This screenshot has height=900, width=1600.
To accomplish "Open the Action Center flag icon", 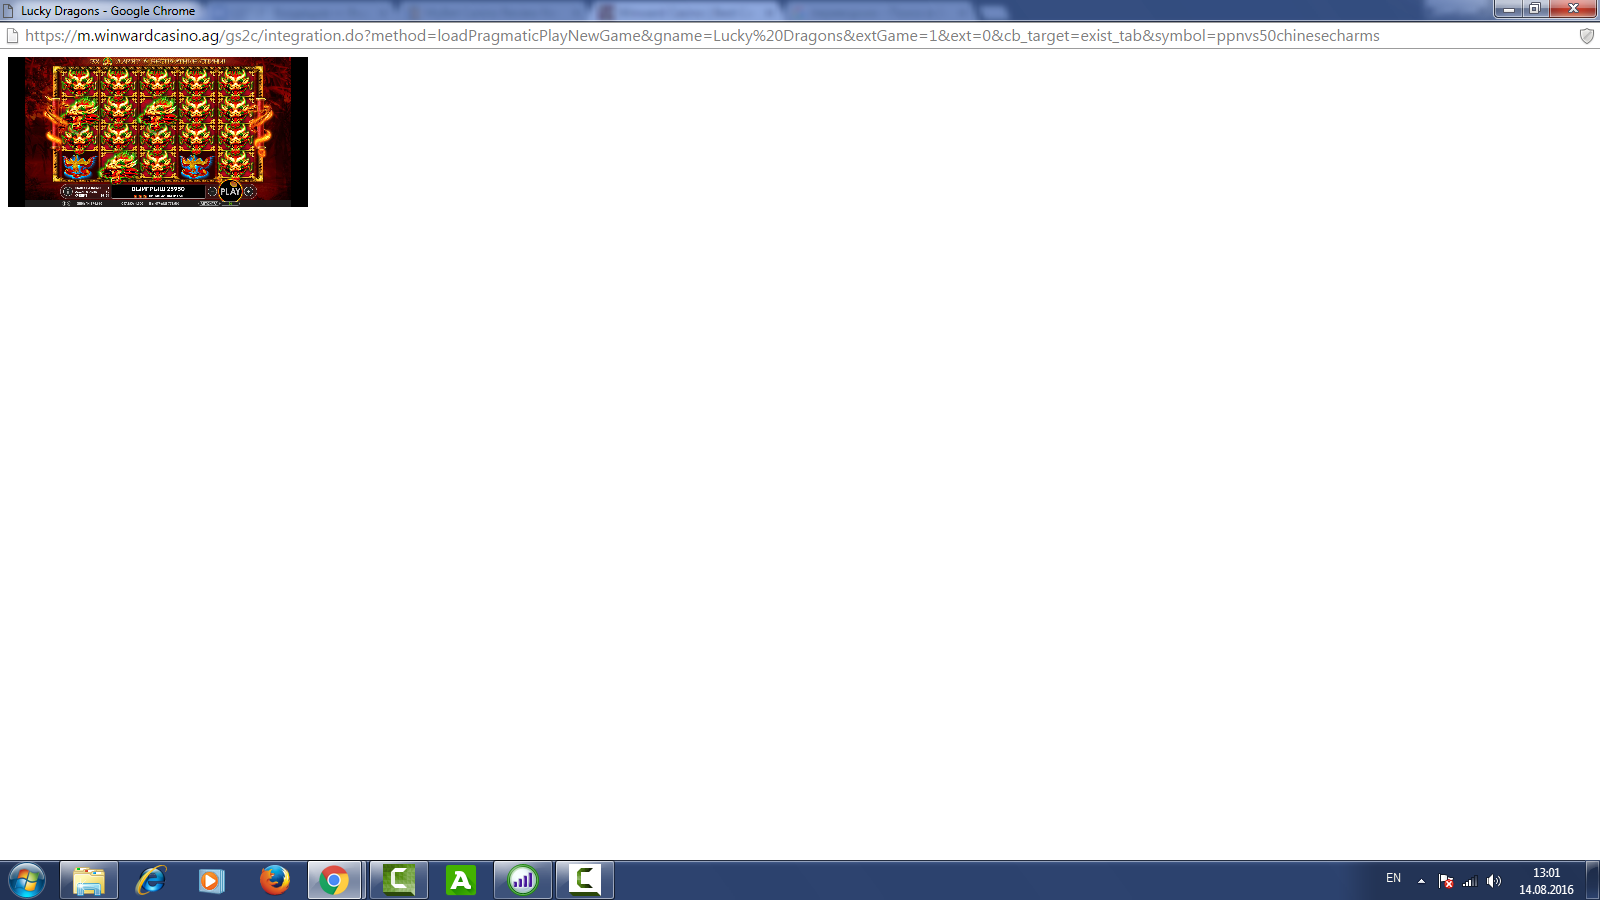I will click(1446, 881).
